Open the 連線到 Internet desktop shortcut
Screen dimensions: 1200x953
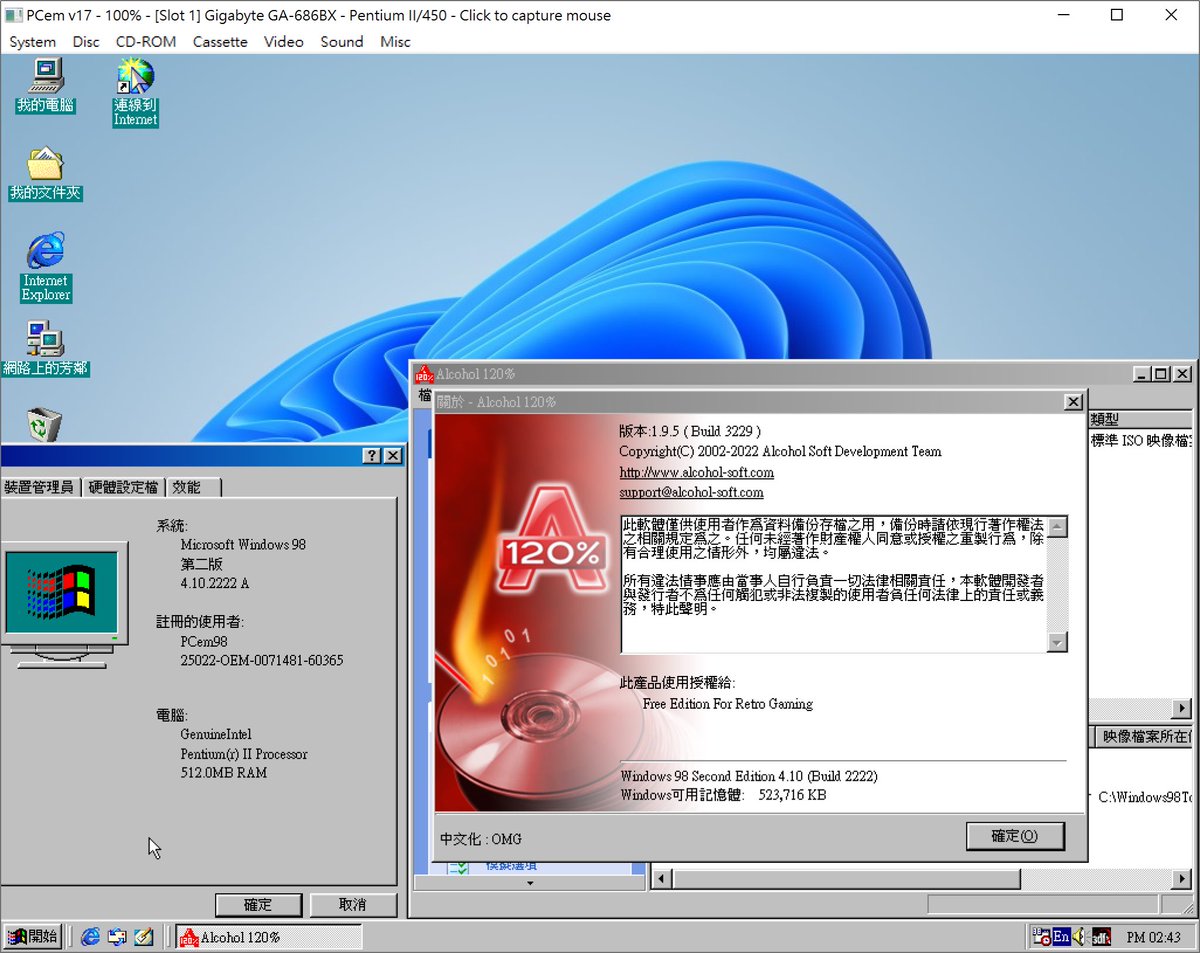pyautogui.click(x=135, y=92)
